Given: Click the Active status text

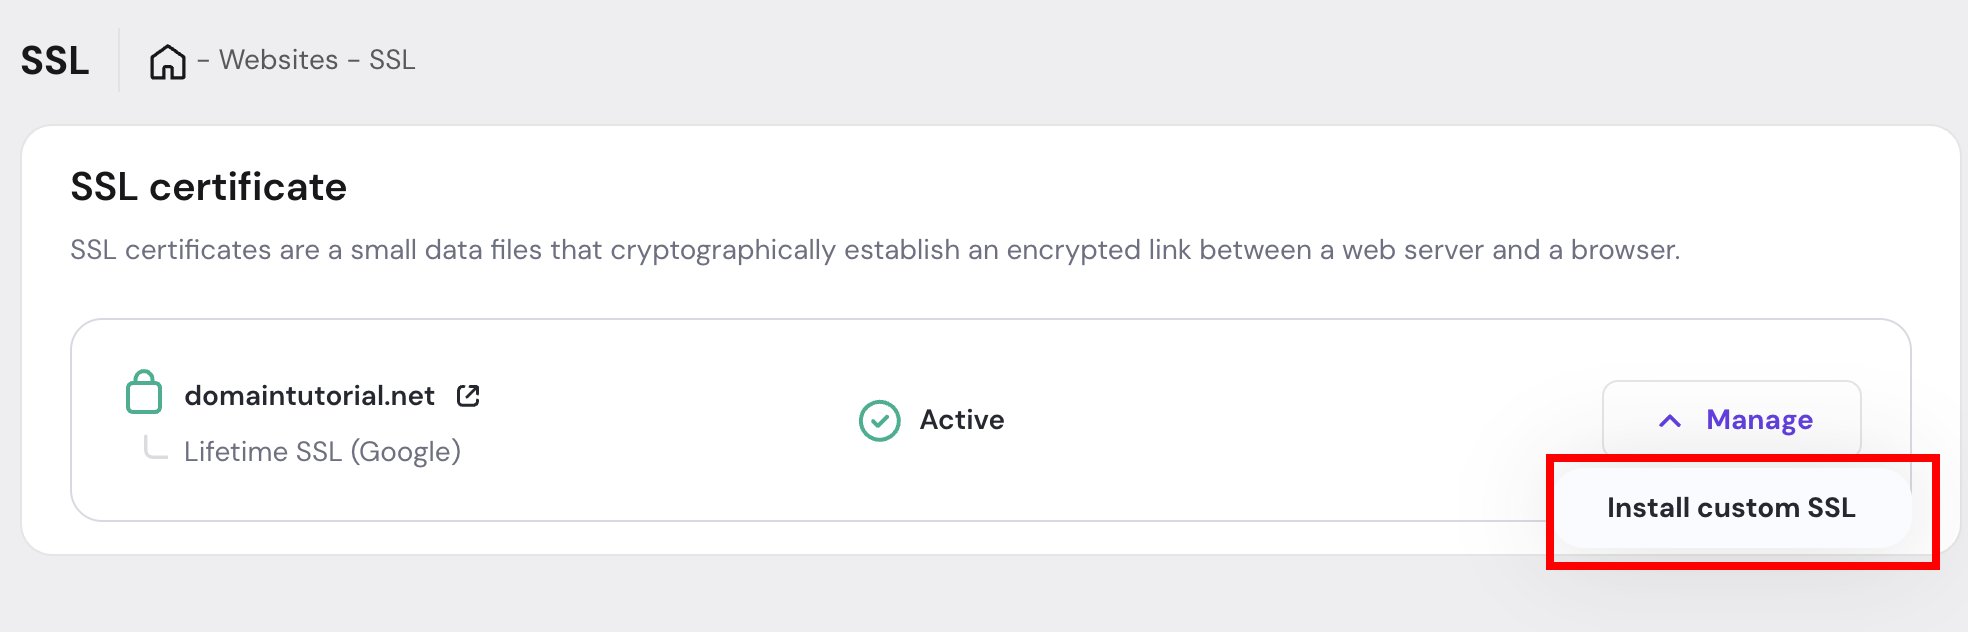Looking at the screenshot, I should pos(962,420).
